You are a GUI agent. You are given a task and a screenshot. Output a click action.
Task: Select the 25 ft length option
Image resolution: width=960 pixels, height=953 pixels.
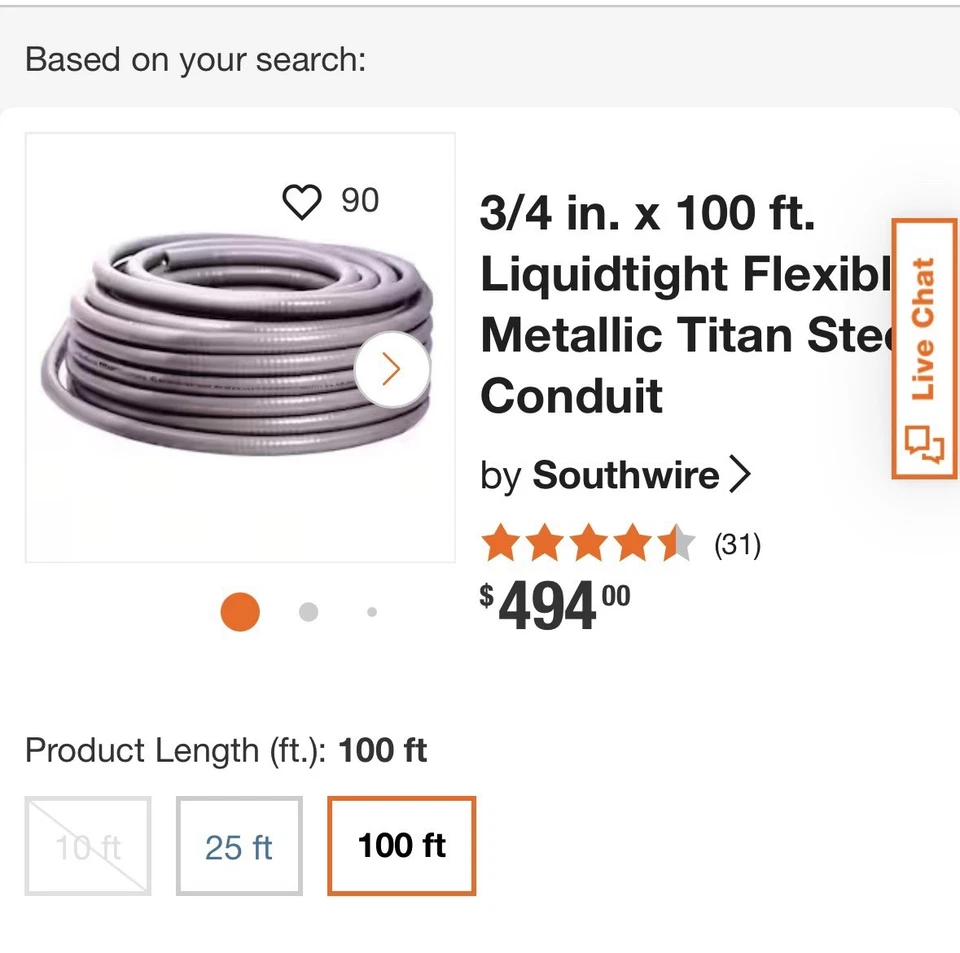[x=239, y=846]
